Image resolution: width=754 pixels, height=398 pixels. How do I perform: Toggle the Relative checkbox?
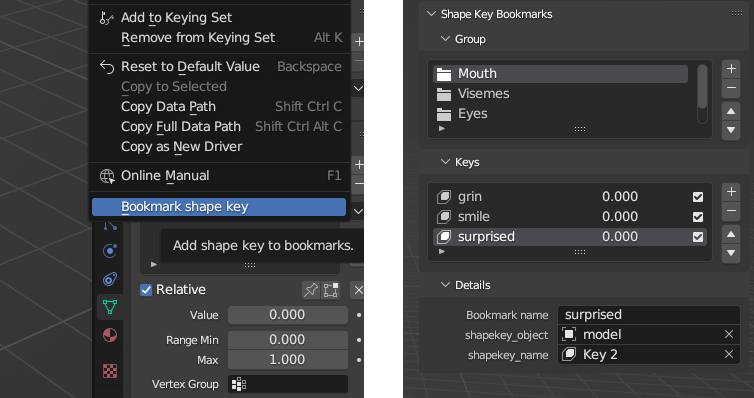146,290
